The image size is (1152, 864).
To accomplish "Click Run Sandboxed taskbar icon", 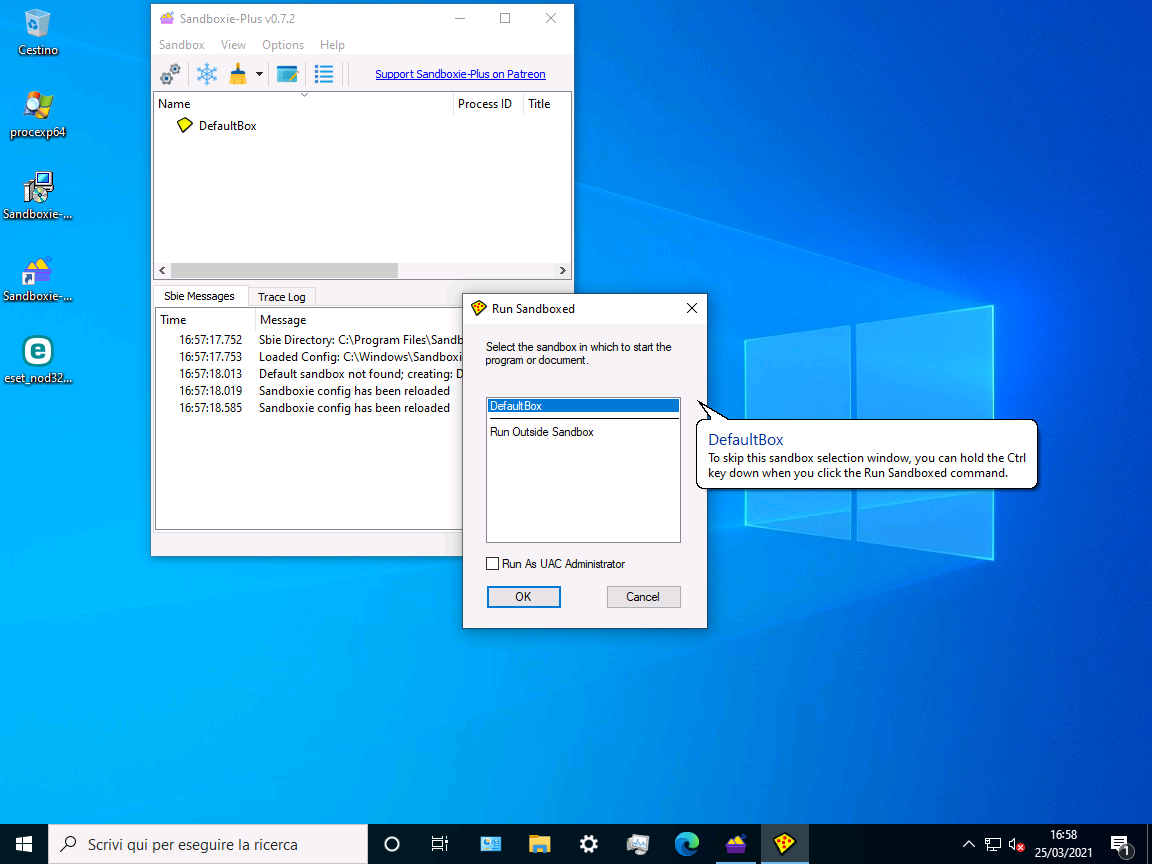I will click(x=785, y=844).
